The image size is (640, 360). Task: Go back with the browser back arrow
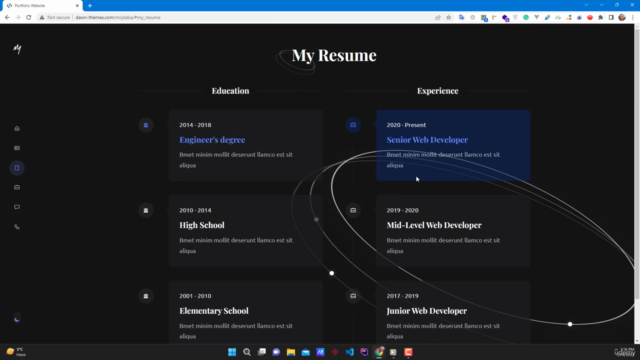7,18
